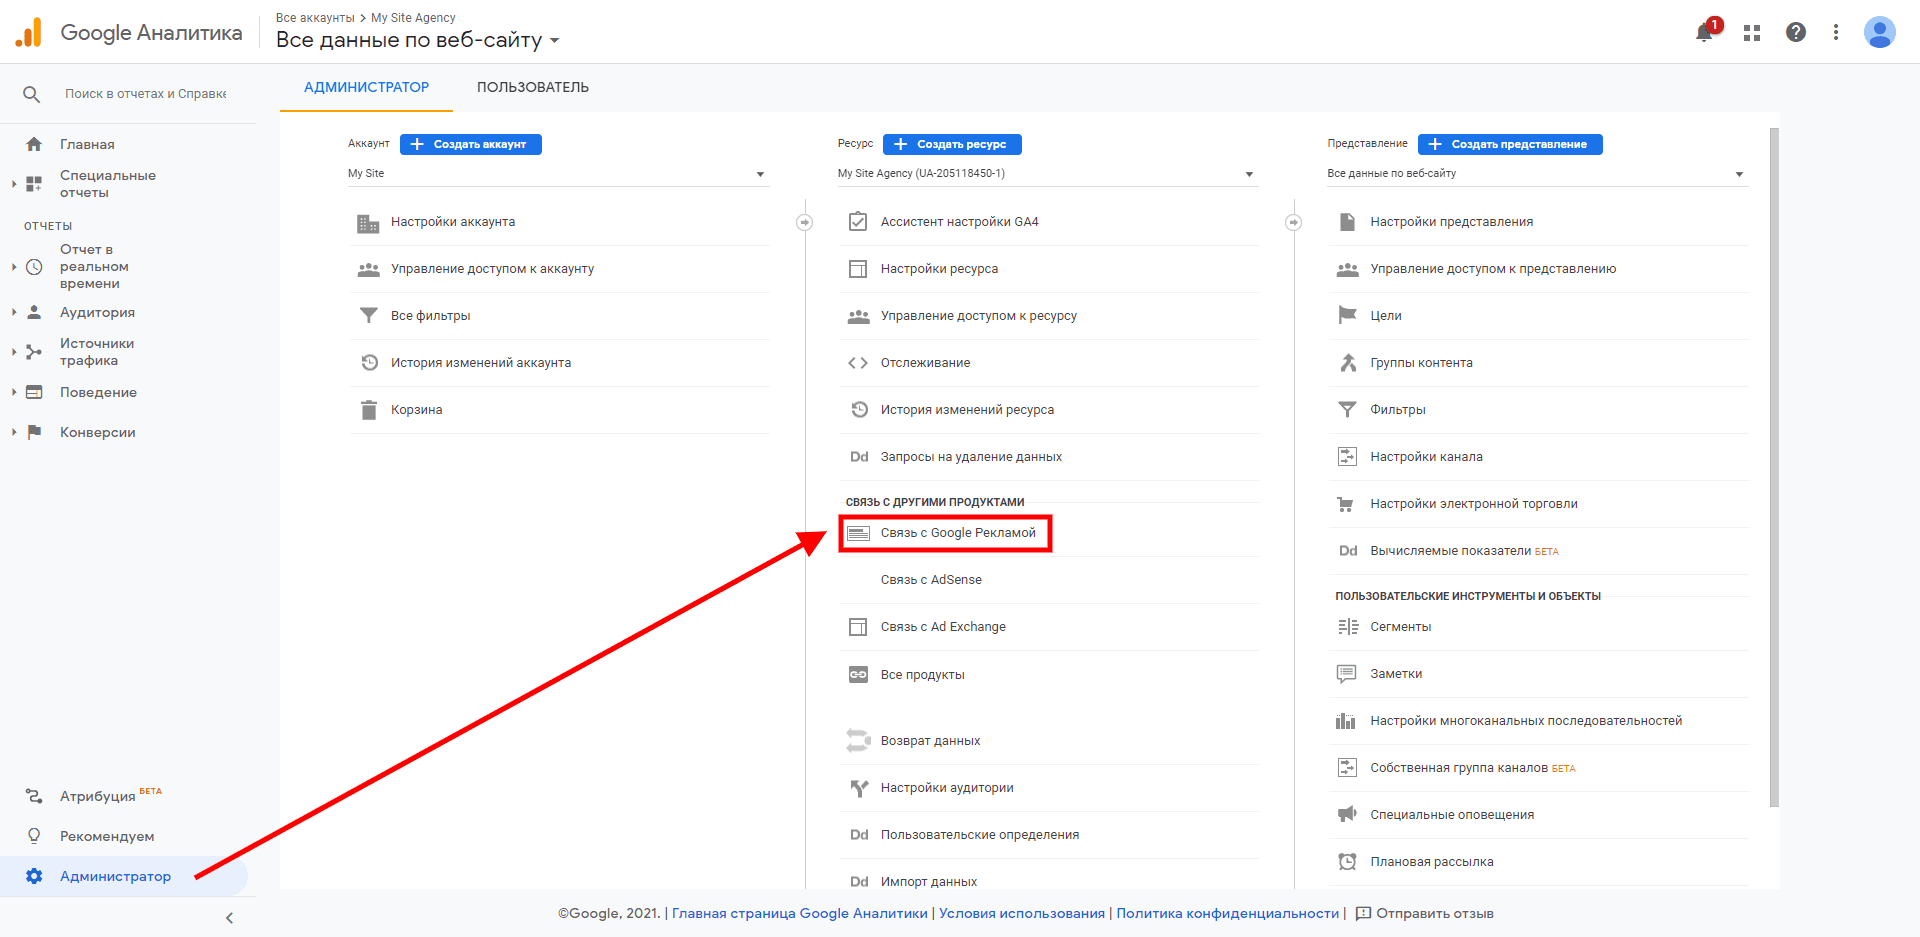Click the history icon for История изменений аккаунта

369,362
